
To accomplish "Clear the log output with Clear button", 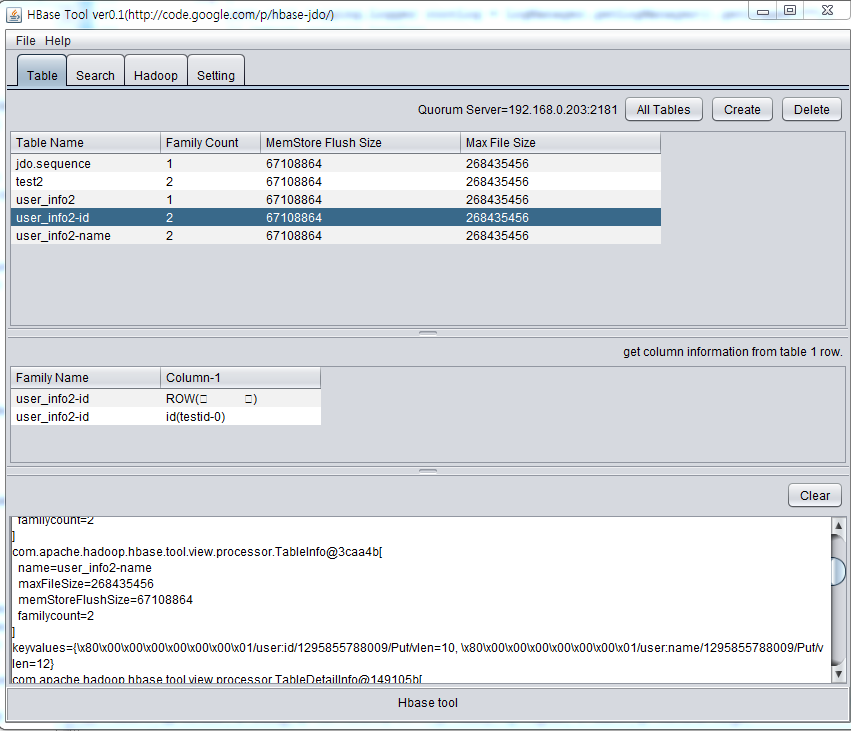I will (x=815, y=495).
